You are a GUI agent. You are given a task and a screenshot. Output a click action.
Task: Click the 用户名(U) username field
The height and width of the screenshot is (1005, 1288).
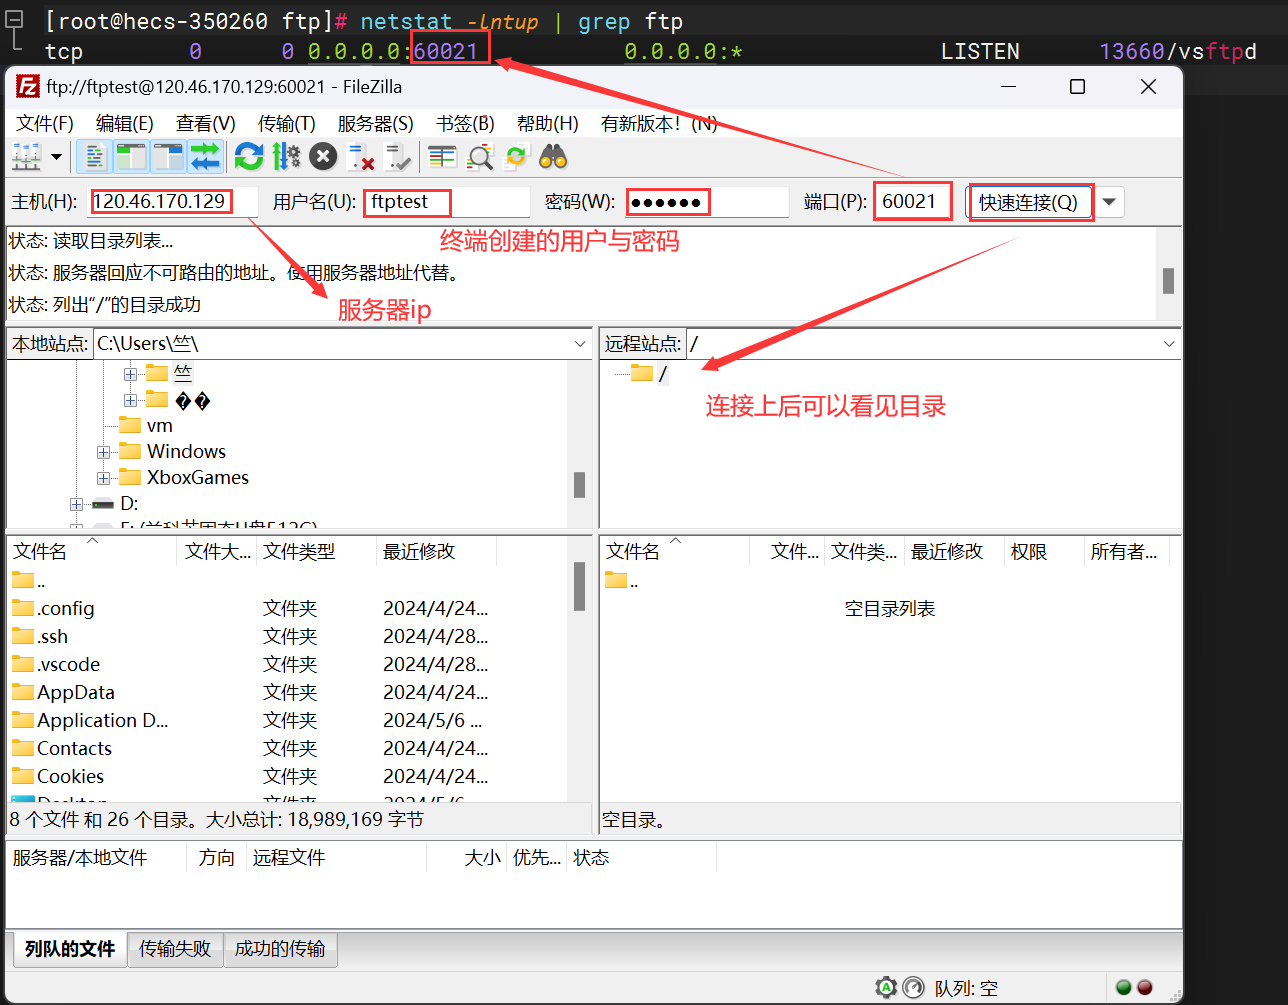tap(446, 202)
